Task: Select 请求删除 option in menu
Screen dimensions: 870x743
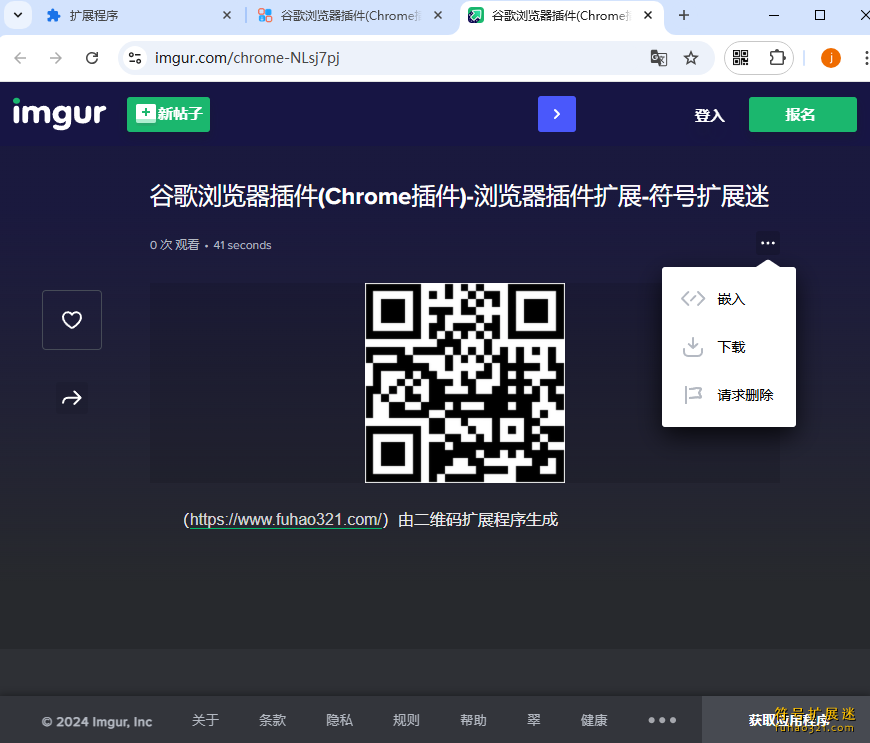Action: 729,395
